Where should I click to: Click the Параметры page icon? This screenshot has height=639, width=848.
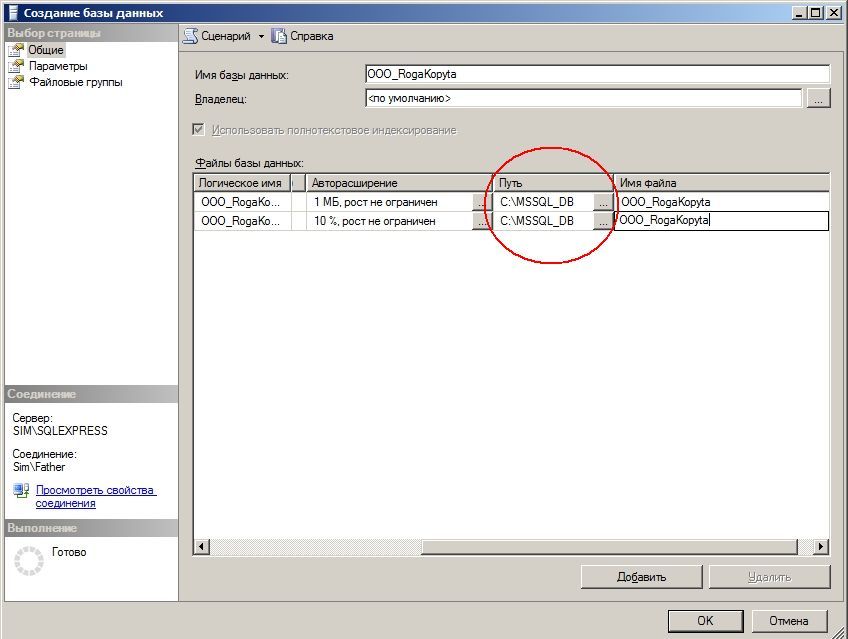[16, 66]
